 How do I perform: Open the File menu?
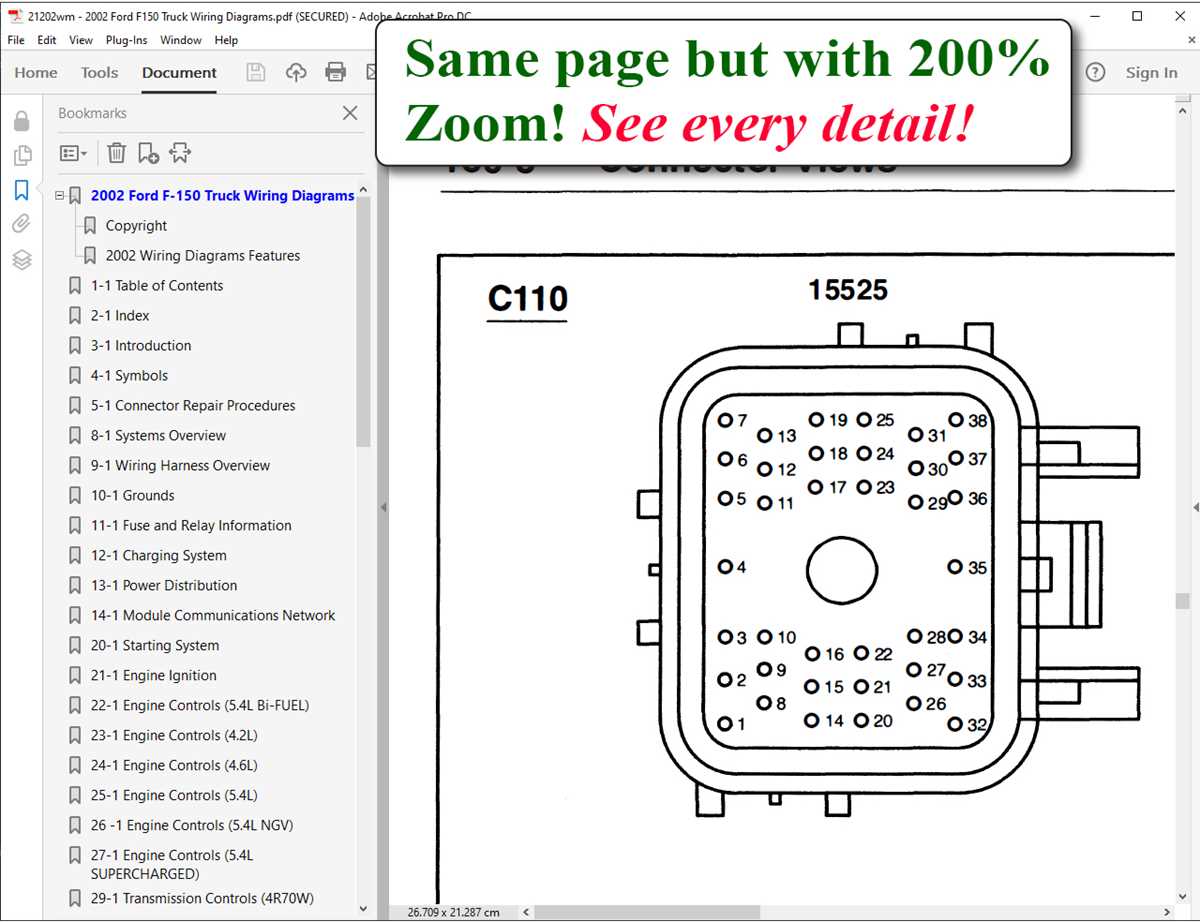17,40
